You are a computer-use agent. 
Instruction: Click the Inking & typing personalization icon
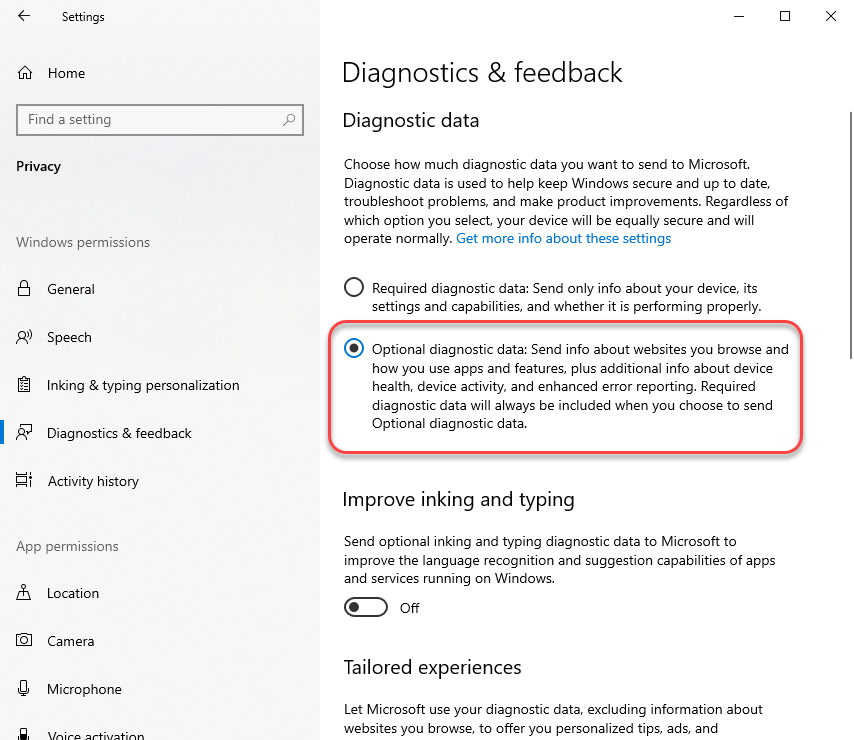tap(25, 385)
